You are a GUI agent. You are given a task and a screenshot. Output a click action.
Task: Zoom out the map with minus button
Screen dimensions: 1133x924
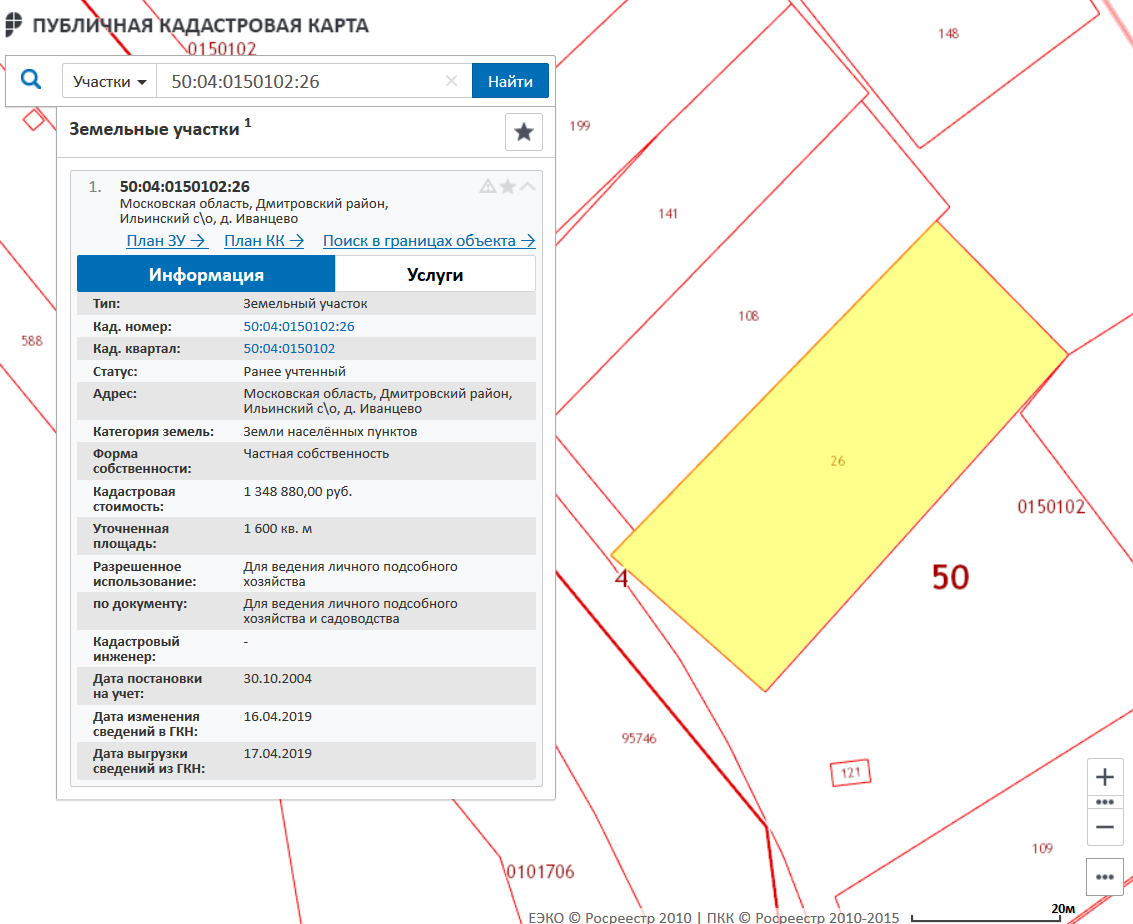click(1104, 827)
